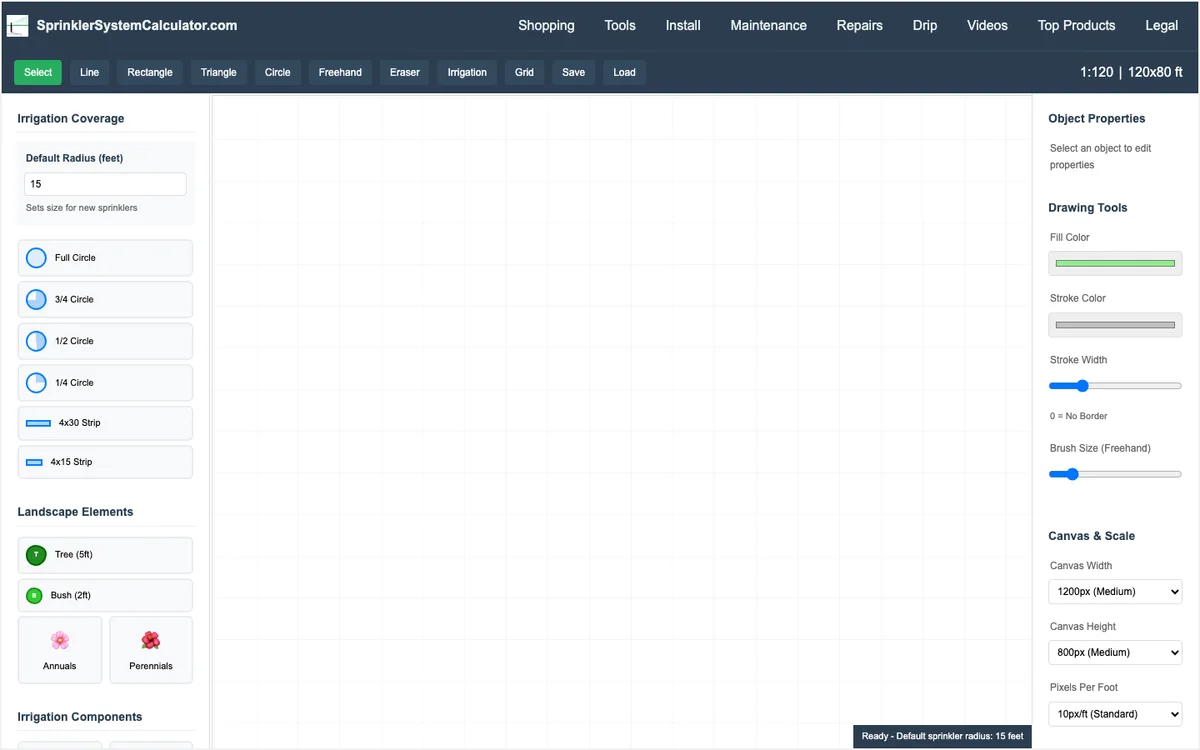This screenshot has height=750, width=1200.
Task: Go to the Videos page
Action: click(987, 26)
